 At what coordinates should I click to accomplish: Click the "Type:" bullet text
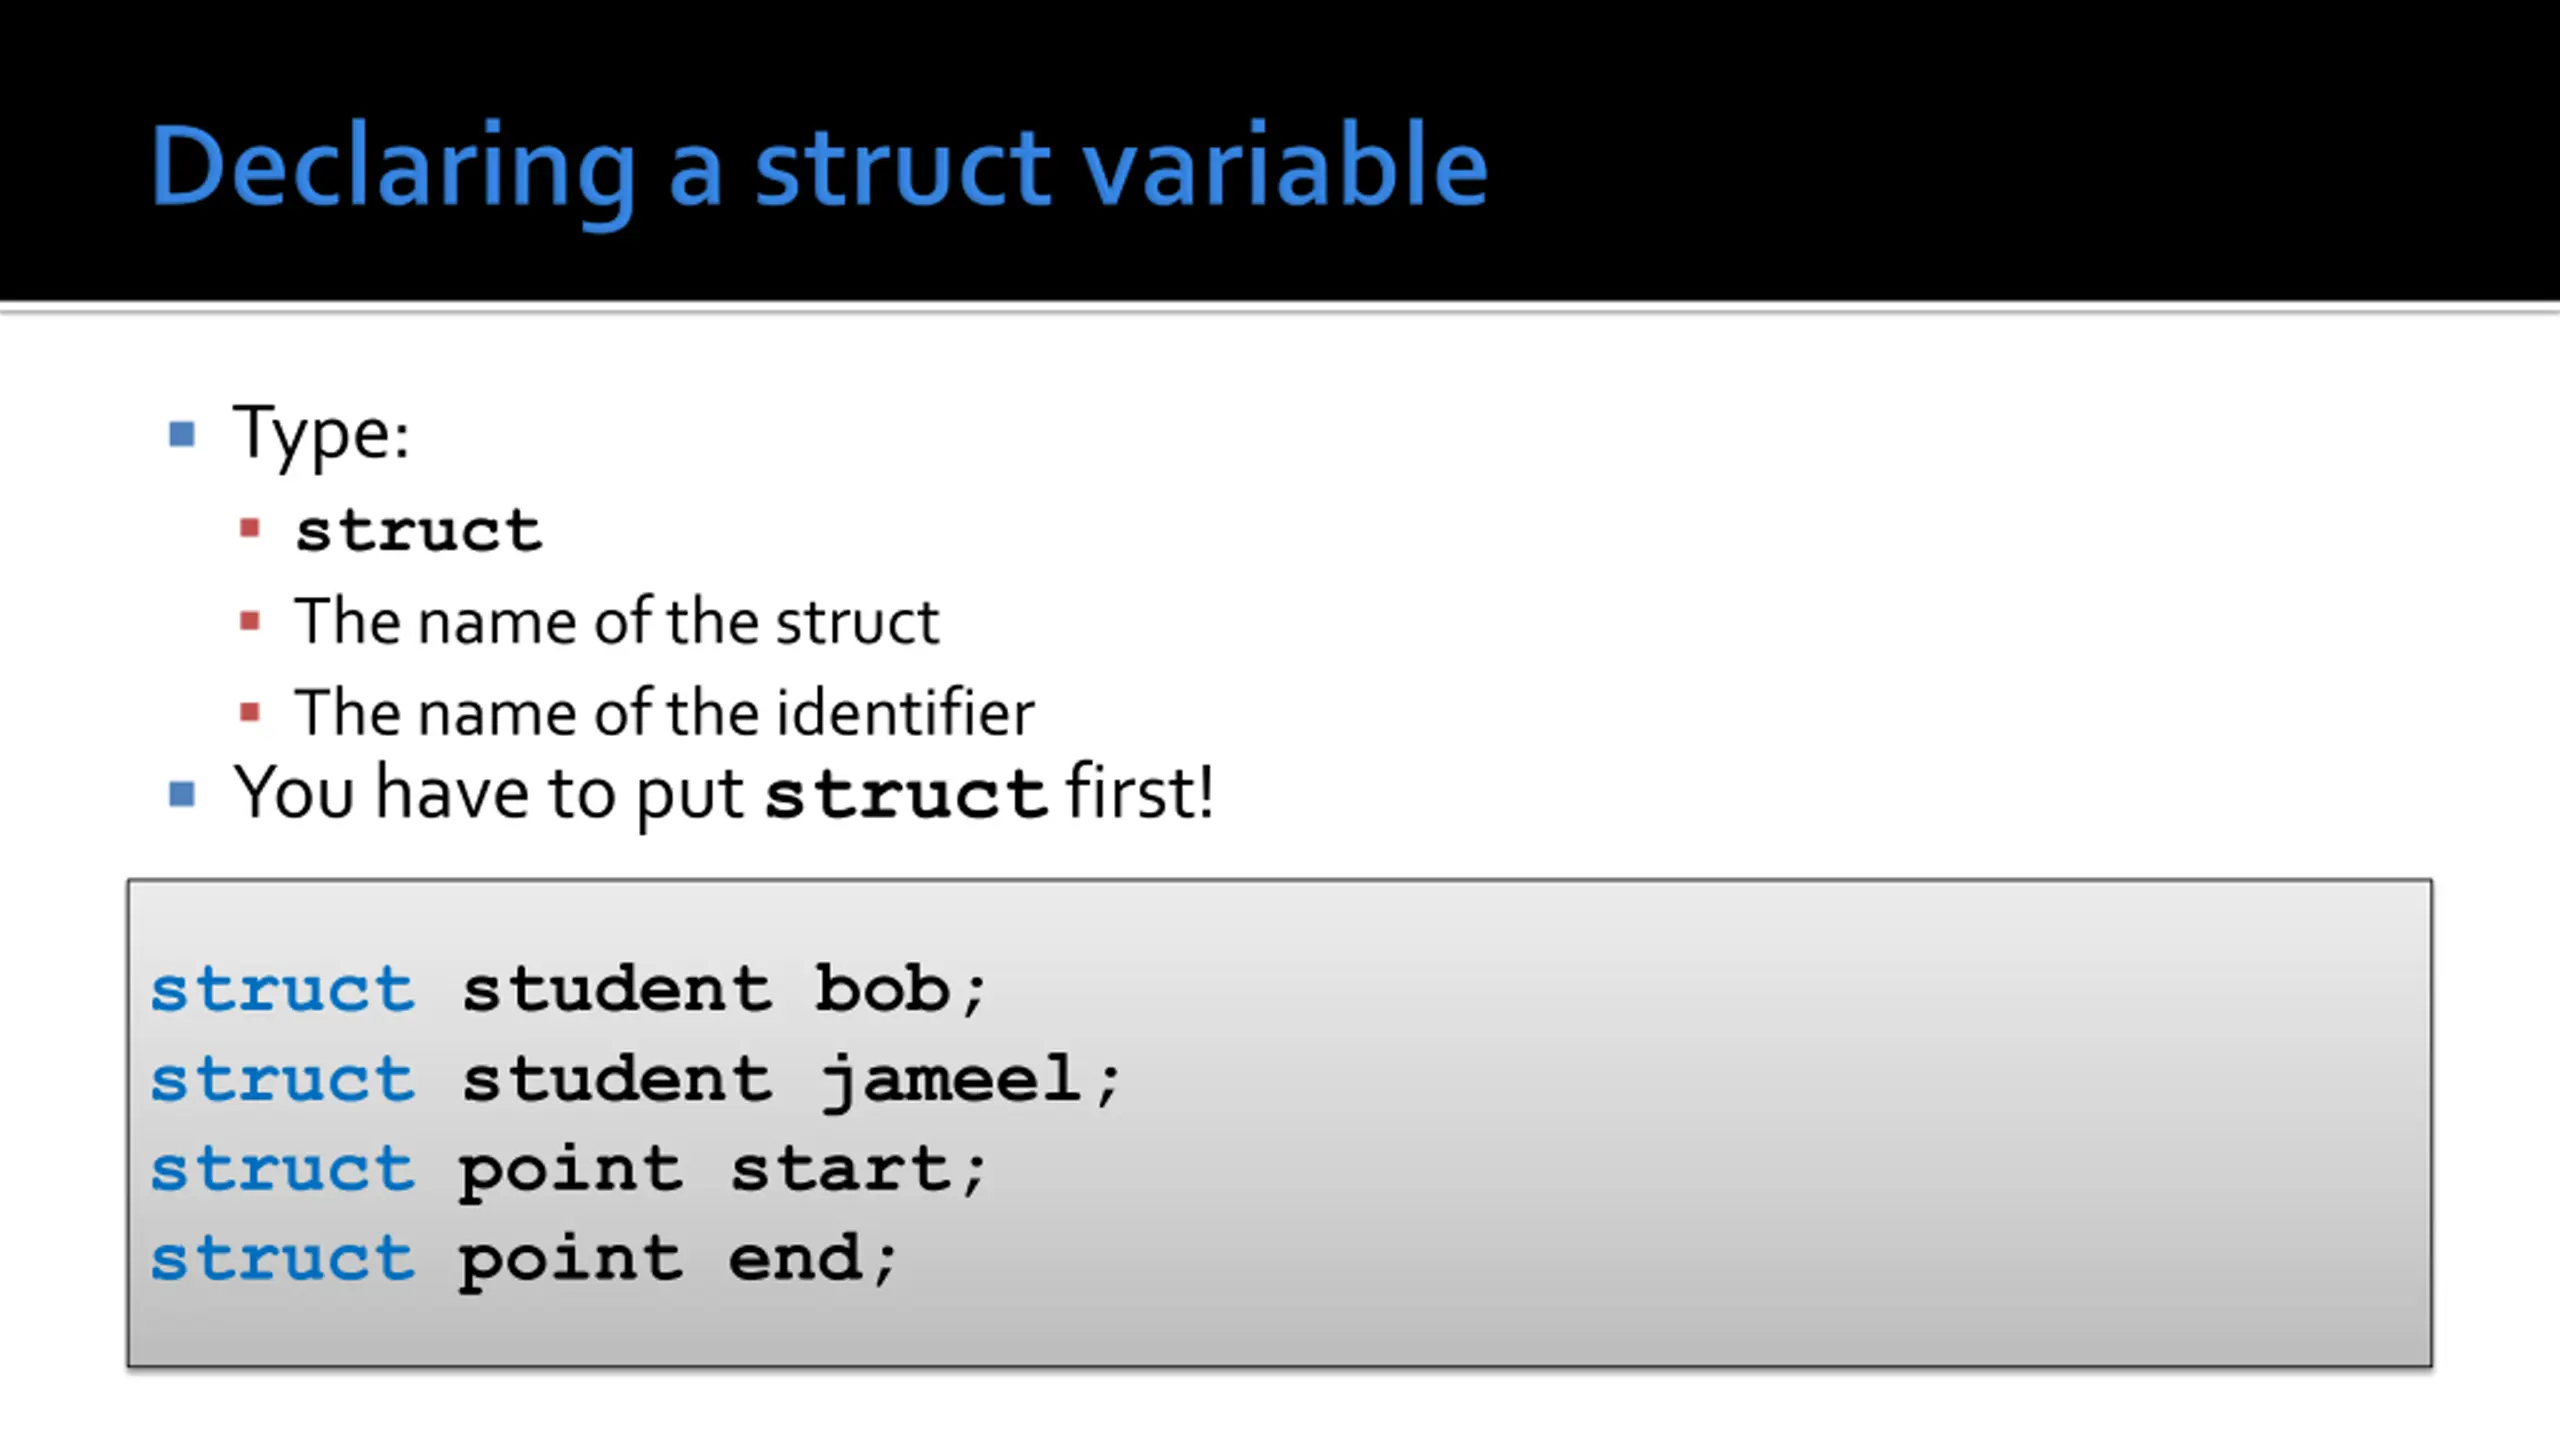click(321, 434)
